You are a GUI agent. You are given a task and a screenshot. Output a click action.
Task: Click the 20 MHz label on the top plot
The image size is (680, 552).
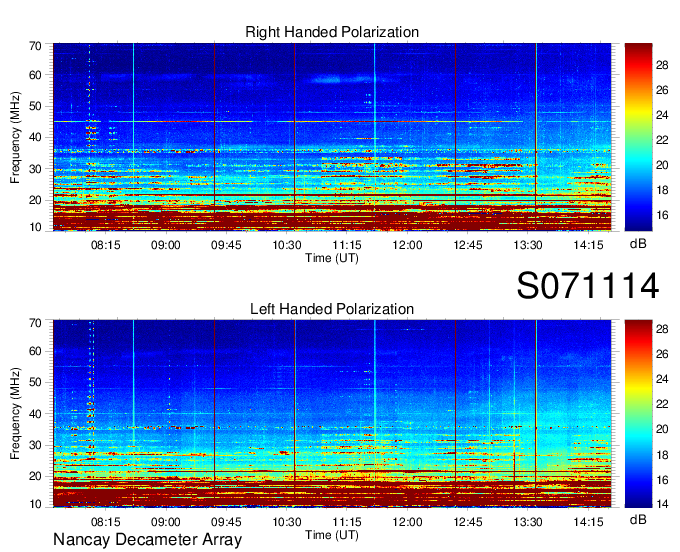pyautogui.click(x=35, y=200)
